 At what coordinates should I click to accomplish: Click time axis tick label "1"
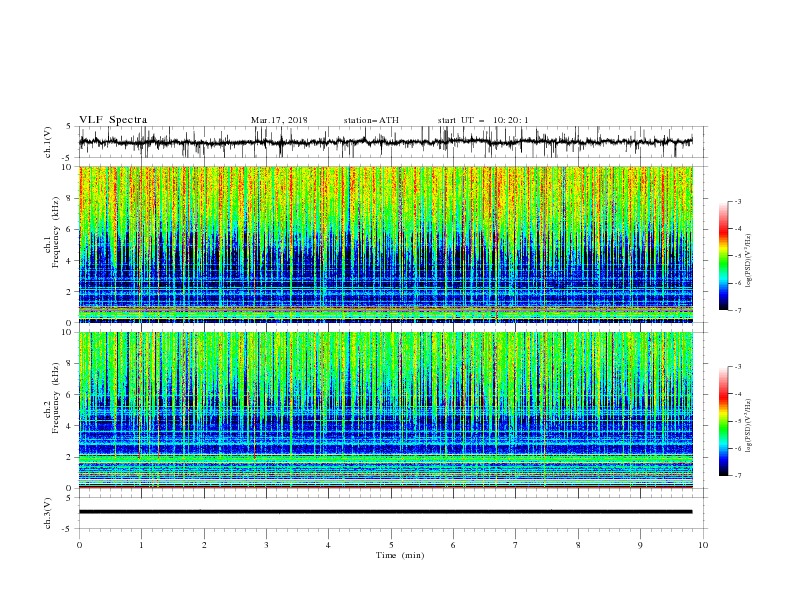point(141,545)
